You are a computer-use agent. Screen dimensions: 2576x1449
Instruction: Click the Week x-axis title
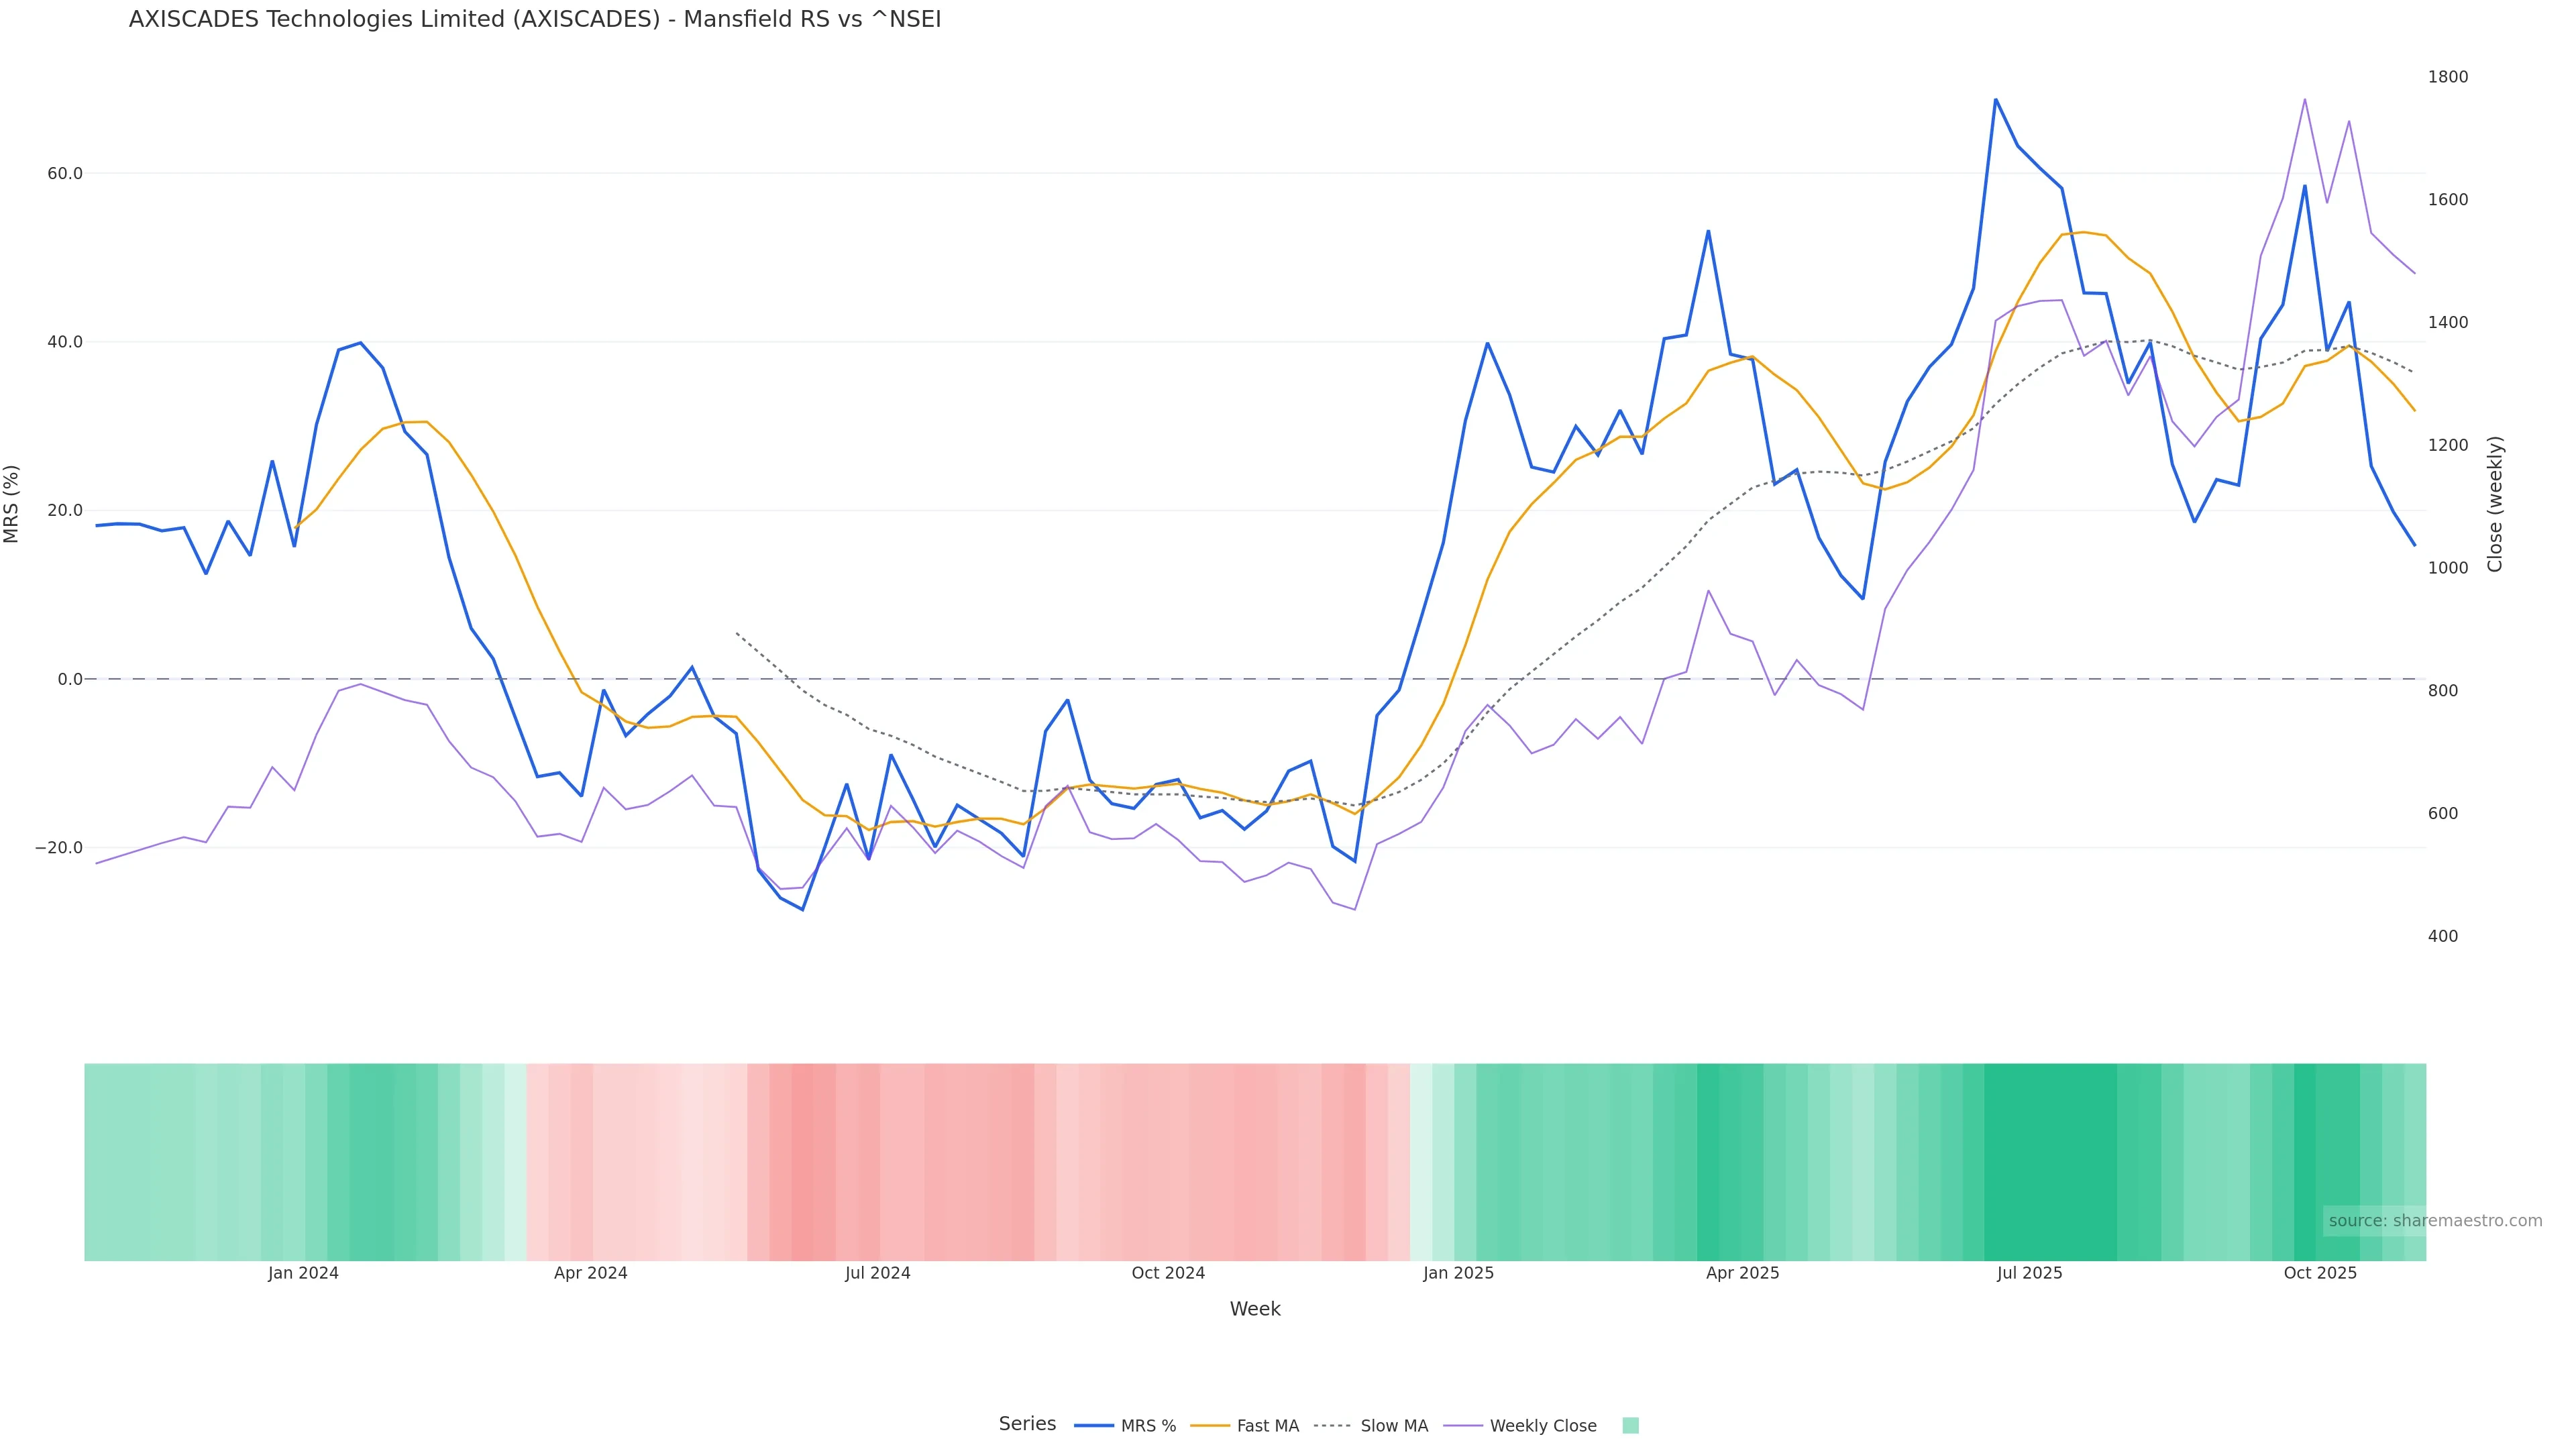(x=1255, y=1309)
